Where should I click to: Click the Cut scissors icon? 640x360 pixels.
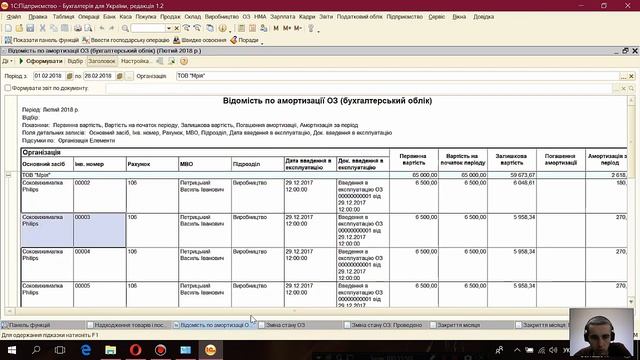(x=42, y=28)
